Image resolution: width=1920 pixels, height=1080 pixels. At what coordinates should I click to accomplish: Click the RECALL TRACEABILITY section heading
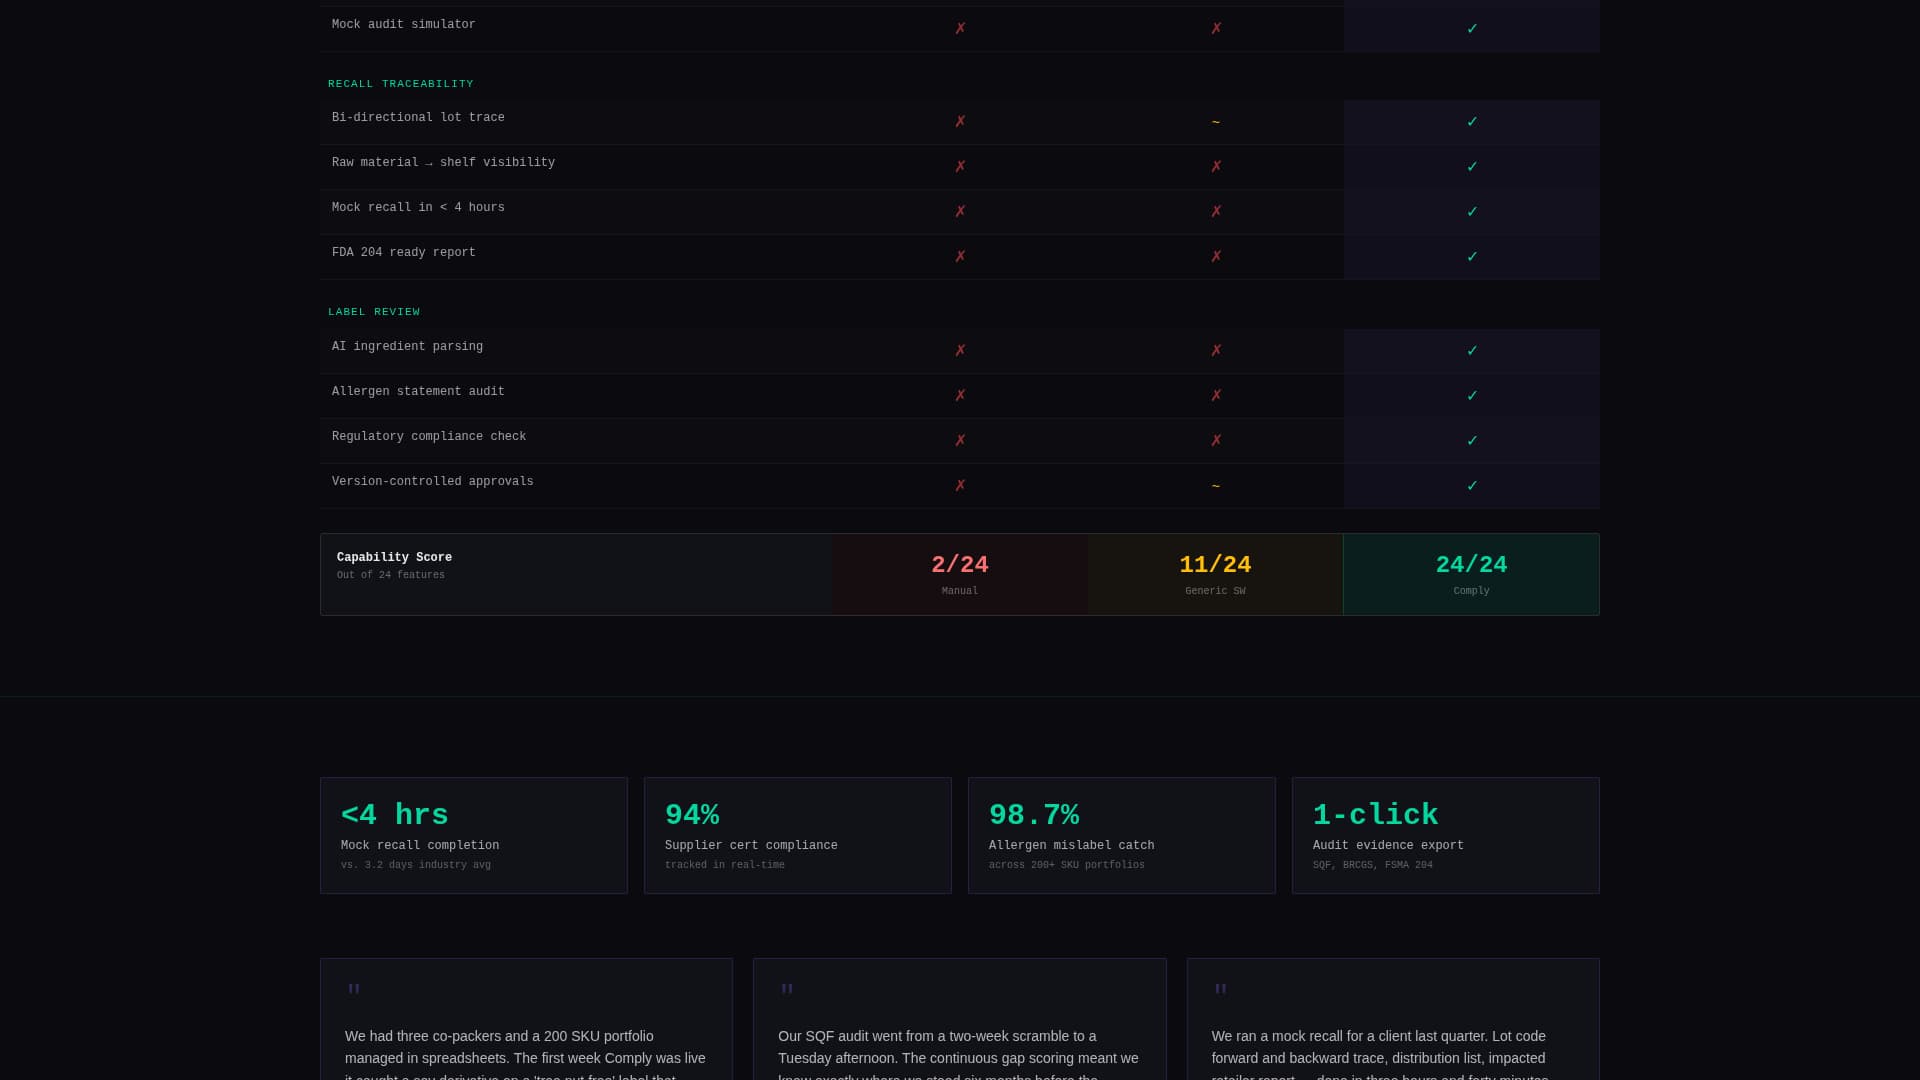[401, 84]
